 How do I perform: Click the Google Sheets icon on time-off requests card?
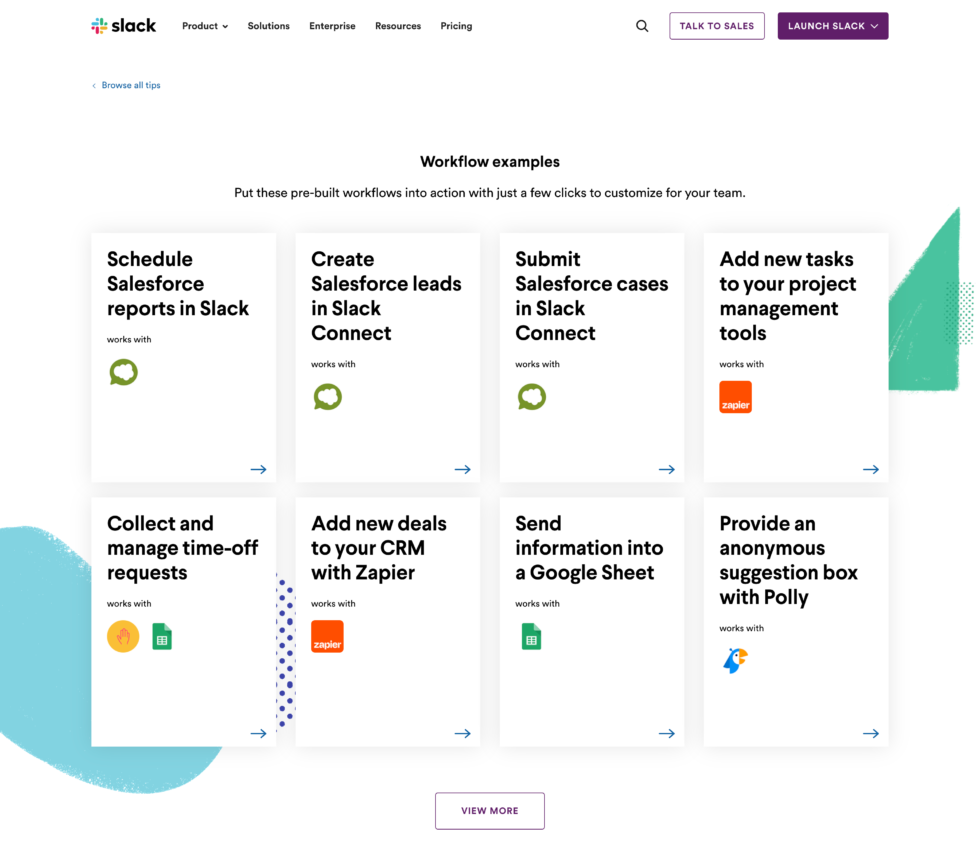click(162, 635)
